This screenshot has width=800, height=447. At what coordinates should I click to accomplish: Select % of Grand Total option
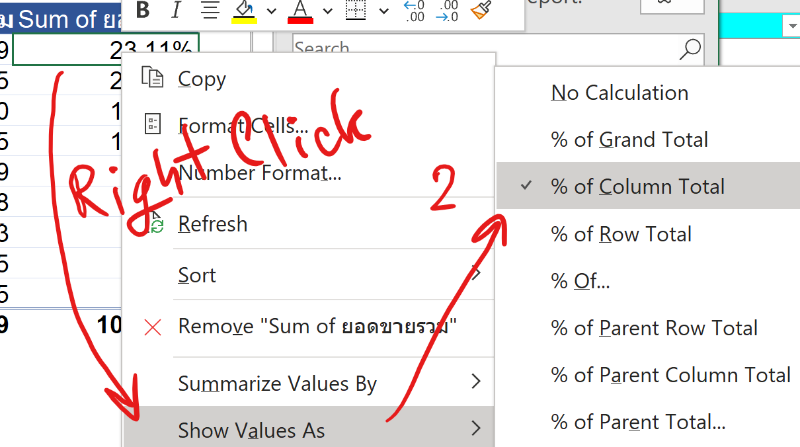[629, 140]
